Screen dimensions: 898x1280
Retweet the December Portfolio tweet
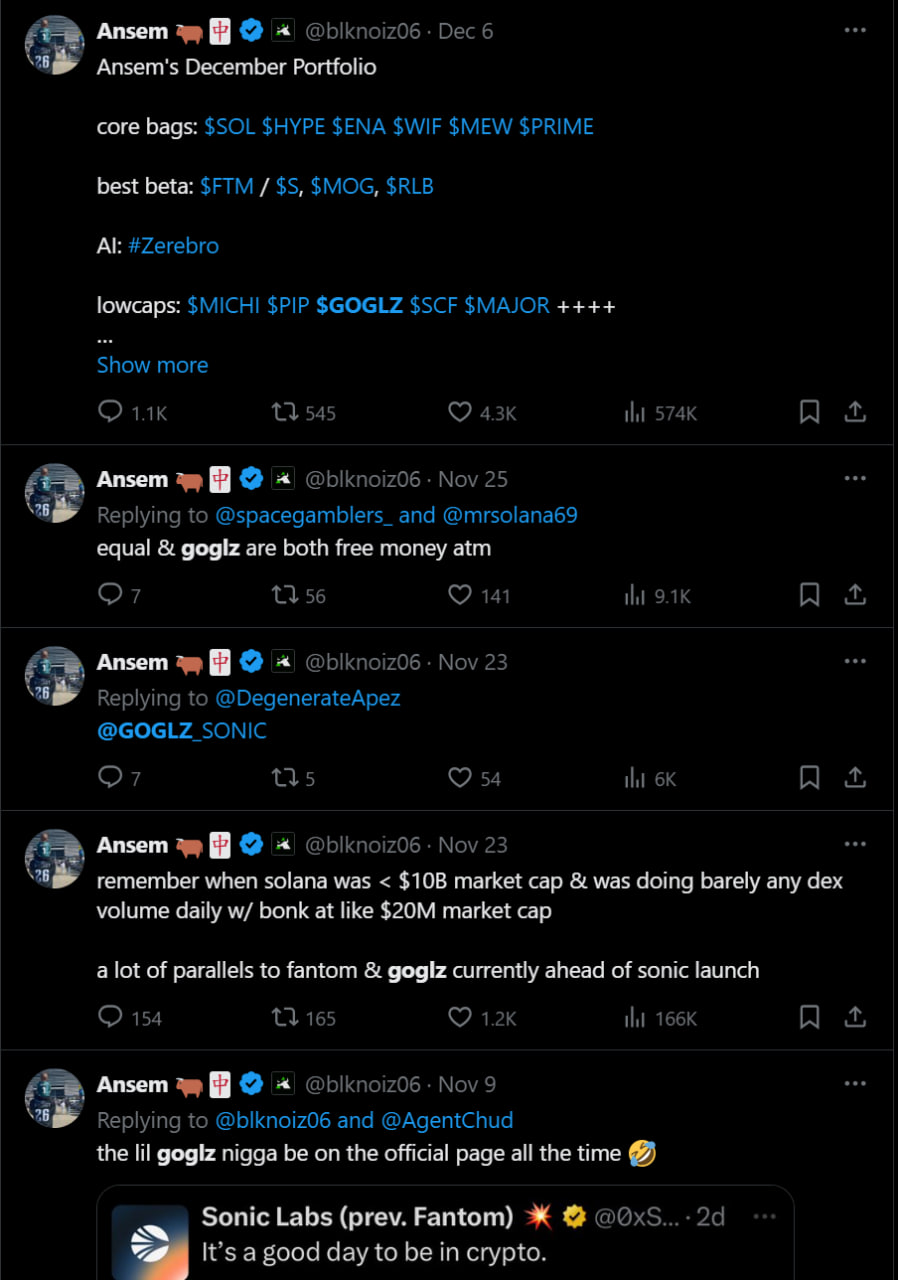286,412
